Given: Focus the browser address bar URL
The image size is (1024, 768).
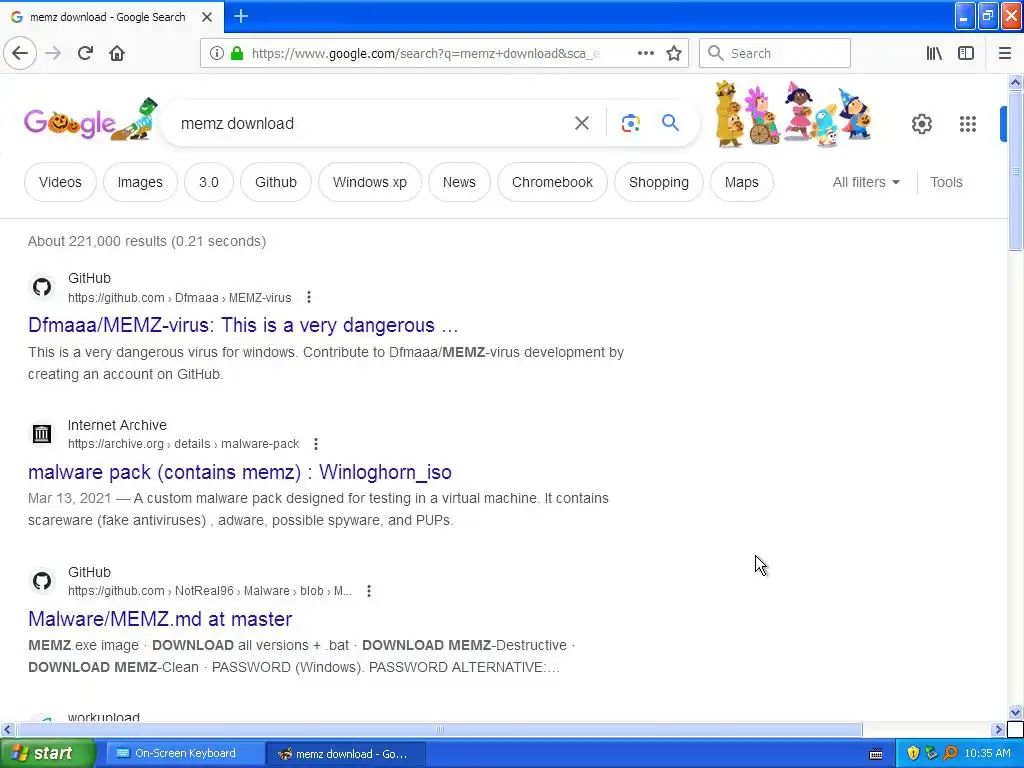Looking at the screenshot, I should 424,54.
